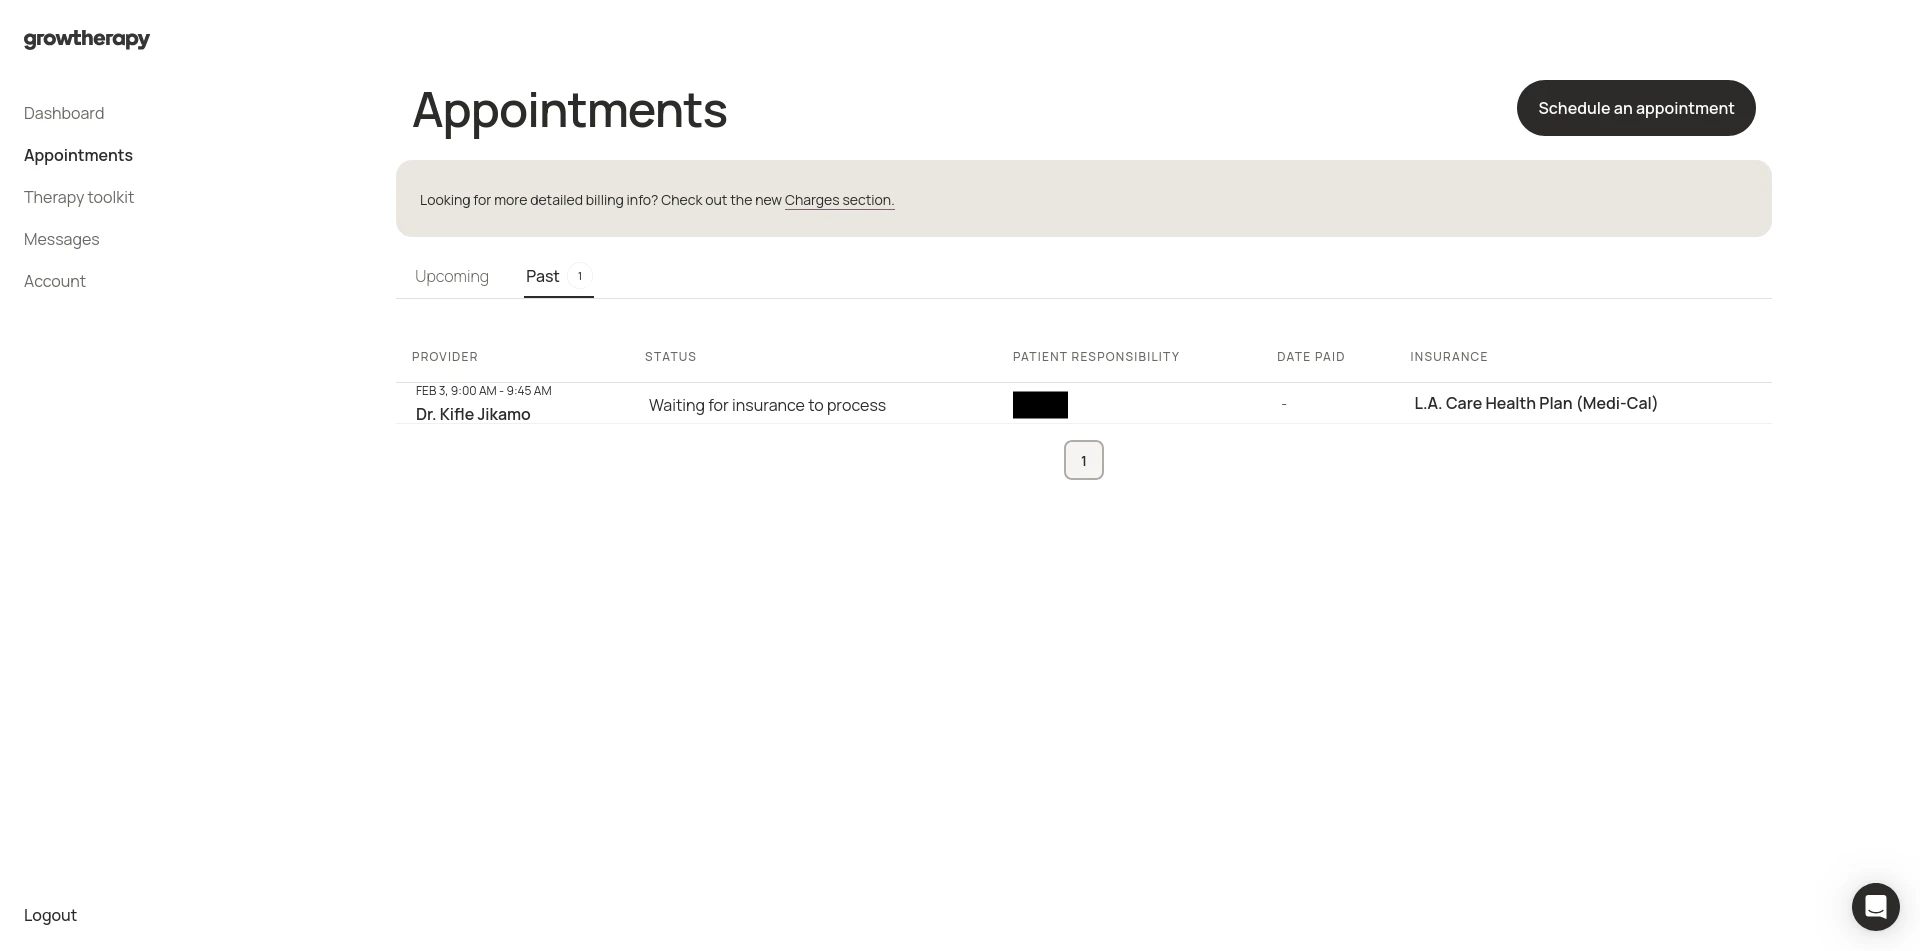Image resolution: width=1920 pixels, height=951 pixels.
Task: Click the Provider column header
Action: 445,357
